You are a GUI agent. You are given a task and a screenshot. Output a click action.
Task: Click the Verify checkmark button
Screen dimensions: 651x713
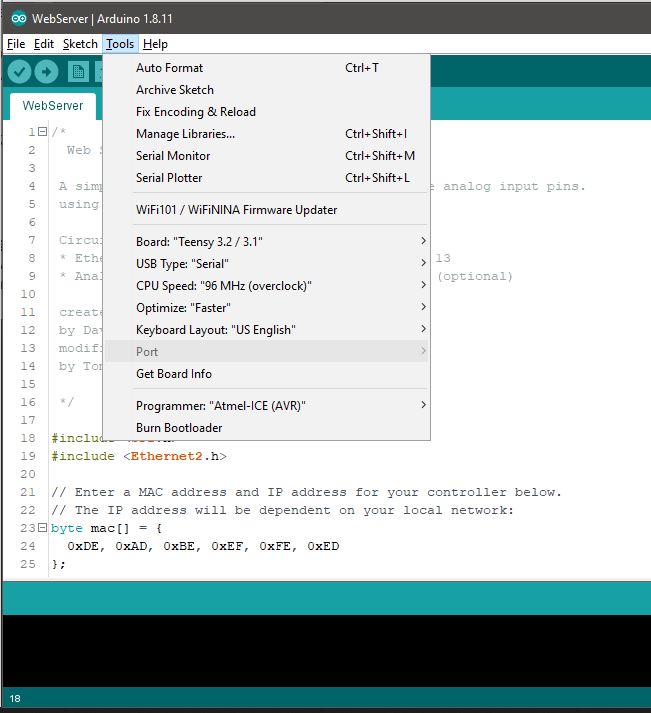click(x=19, y=71)
